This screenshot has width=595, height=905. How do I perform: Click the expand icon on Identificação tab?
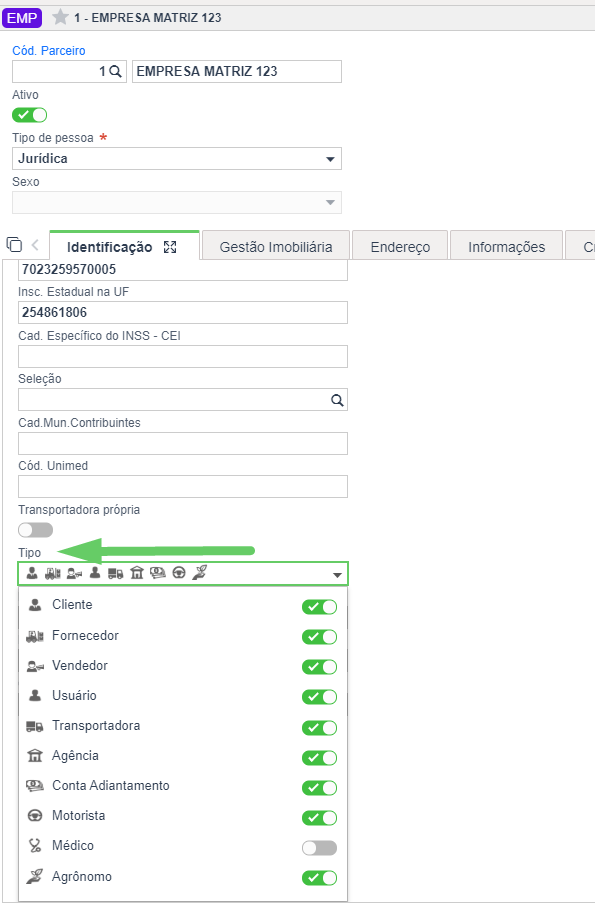170,247
